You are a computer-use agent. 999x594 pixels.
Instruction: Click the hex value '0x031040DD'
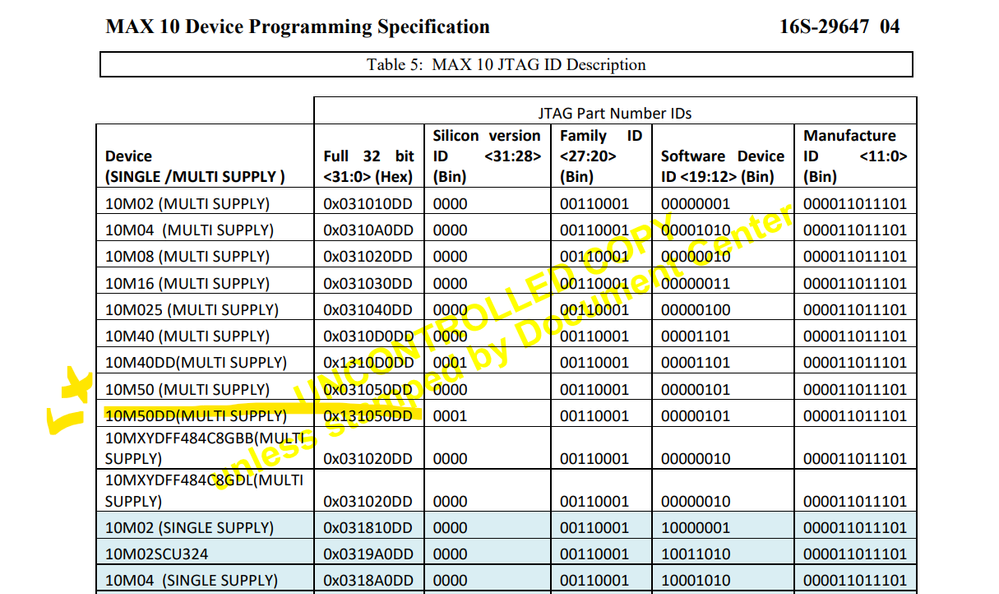[x=368, y=310]
